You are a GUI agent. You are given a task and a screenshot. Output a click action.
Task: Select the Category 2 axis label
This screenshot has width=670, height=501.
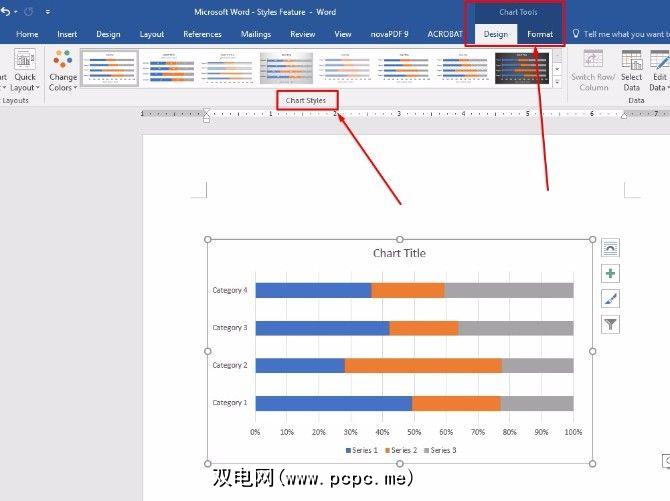230,365
